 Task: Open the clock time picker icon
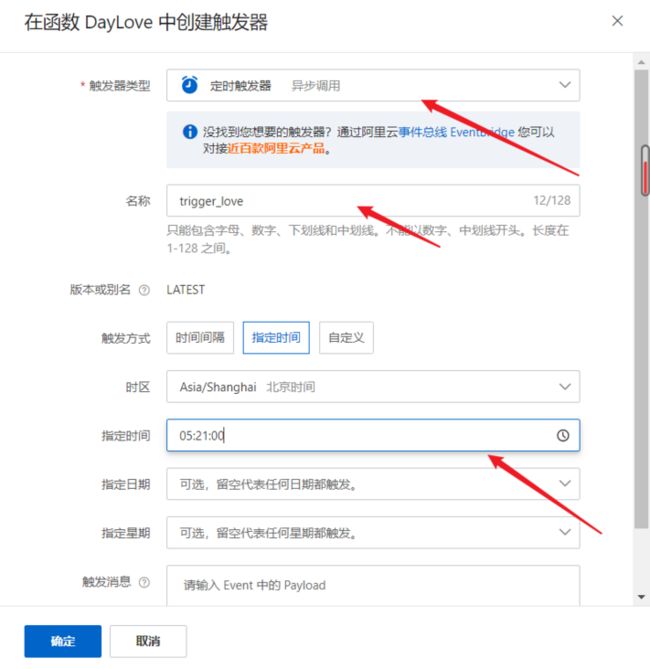563,435
